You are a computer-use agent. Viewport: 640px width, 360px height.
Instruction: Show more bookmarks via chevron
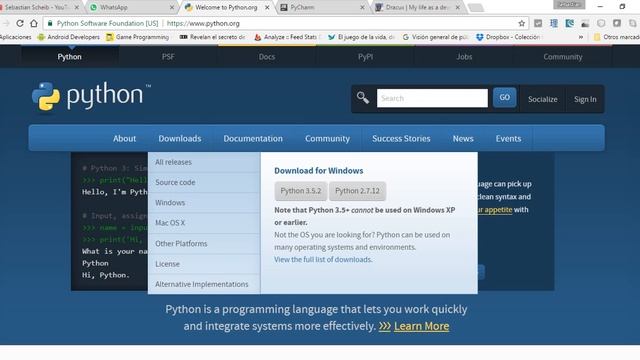581,37
